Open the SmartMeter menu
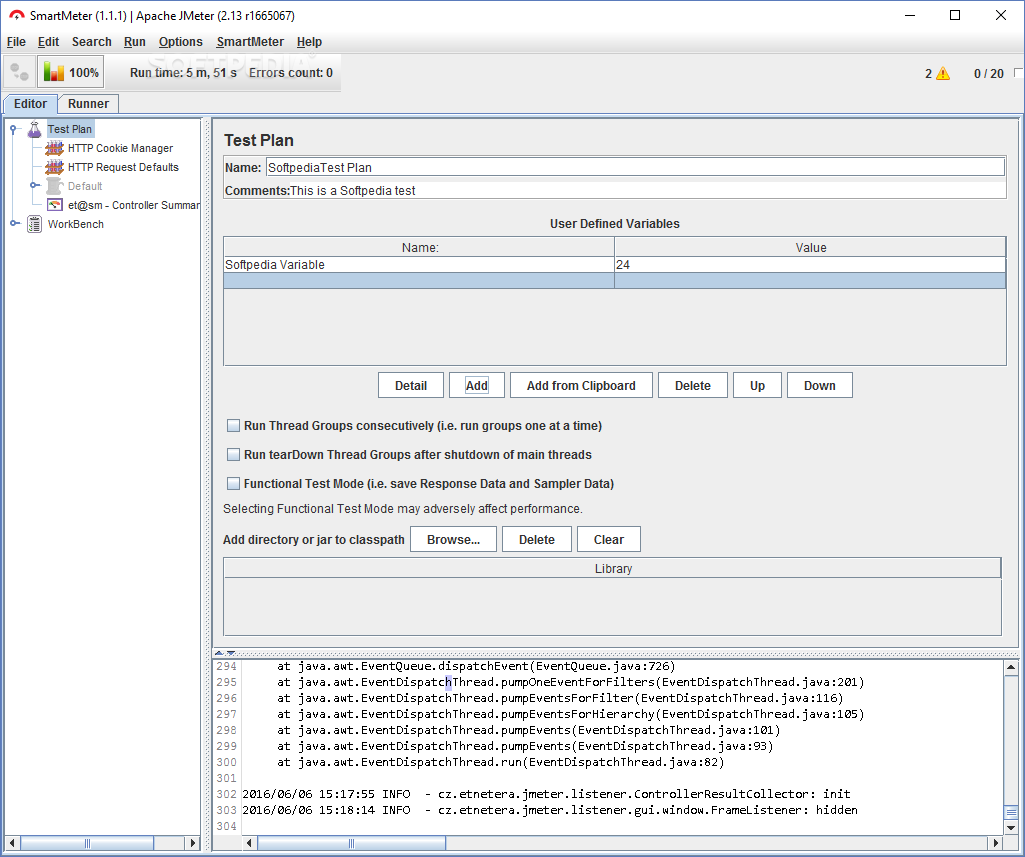Image resolution: width=1025 pixels, height=857 pixels. [250, 42]
